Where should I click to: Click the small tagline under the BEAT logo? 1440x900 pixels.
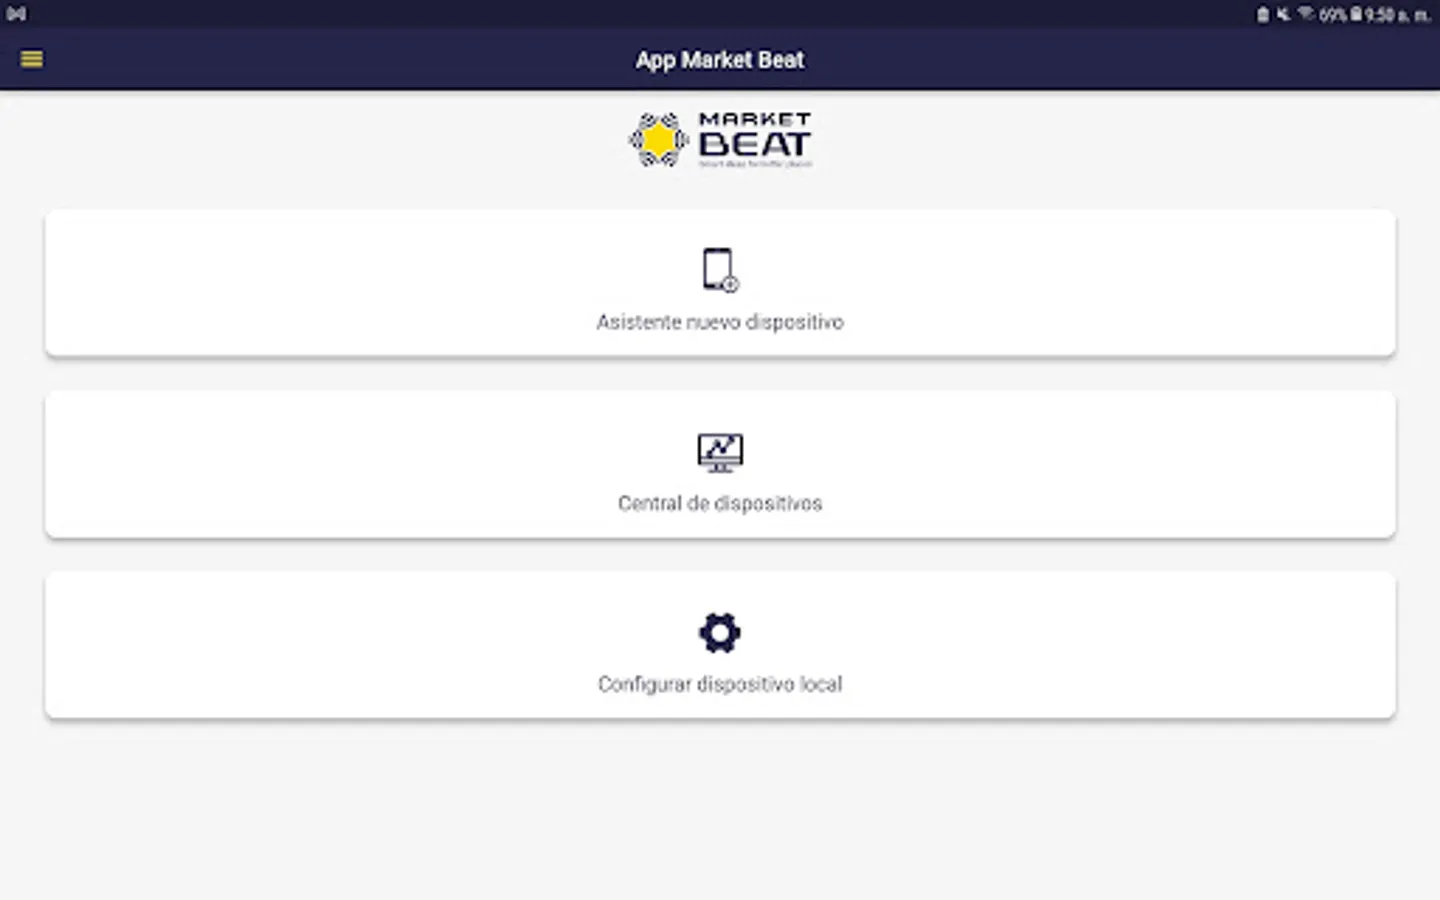tap(755, 163)
